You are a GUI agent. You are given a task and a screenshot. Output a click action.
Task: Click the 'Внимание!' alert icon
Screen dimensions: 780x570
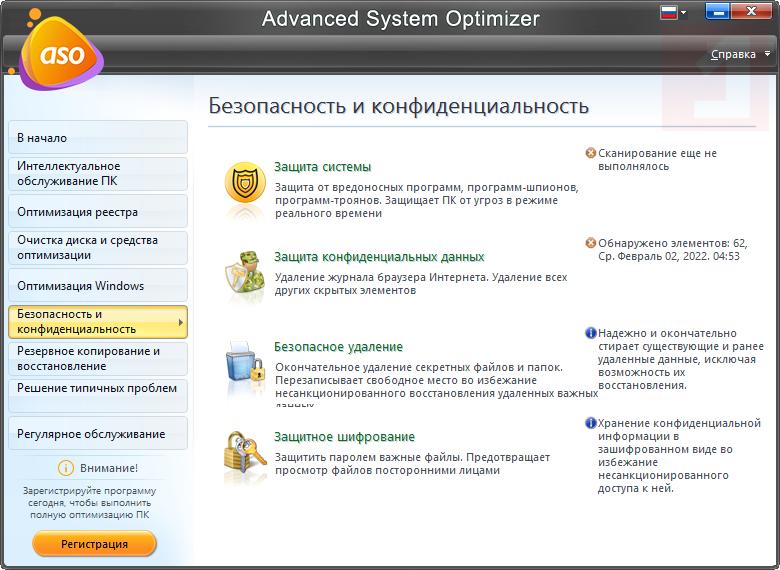66,468
